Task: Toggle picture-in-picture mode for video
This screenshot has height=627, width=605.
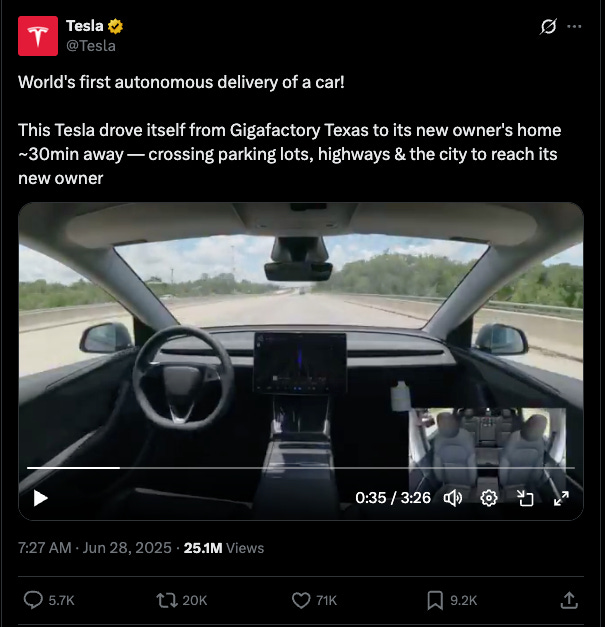Action: 525,498
